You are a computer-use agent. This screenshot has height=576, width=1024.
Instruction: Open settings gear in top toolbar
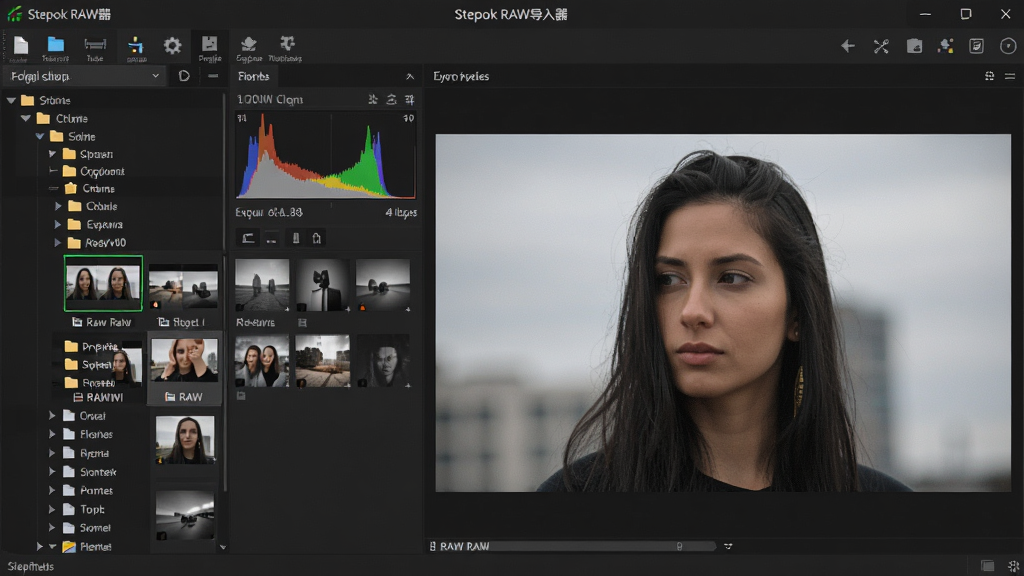(x=172, y=46)
